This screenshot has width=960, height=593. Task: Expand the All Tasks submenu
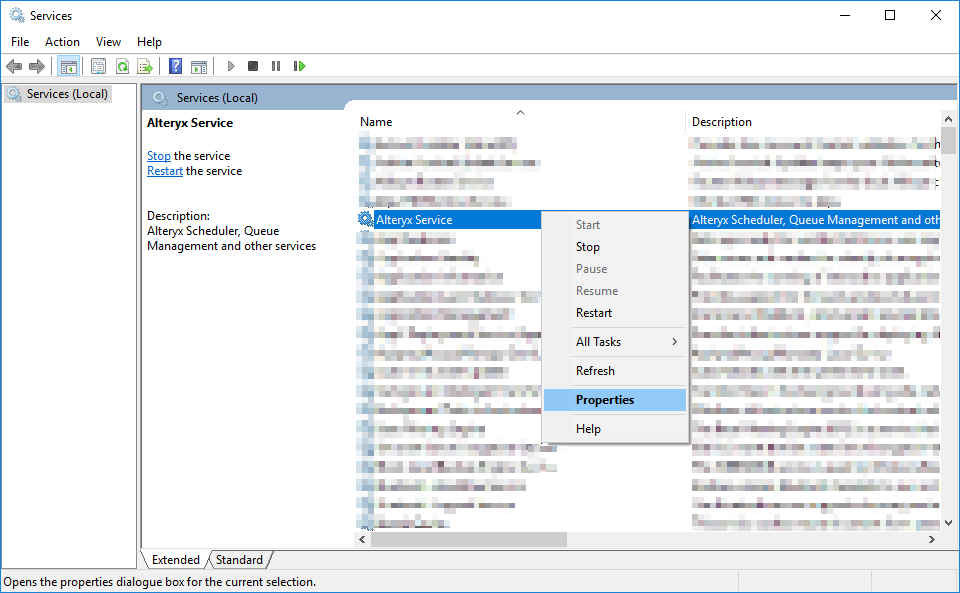coord(615,341)
